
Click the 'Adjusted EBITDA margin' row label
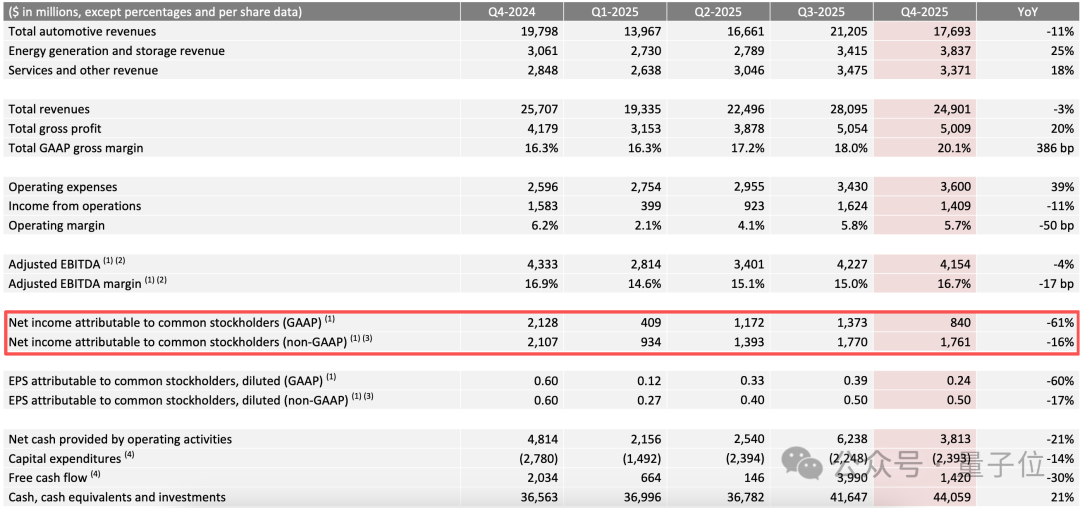coord(87,284)
